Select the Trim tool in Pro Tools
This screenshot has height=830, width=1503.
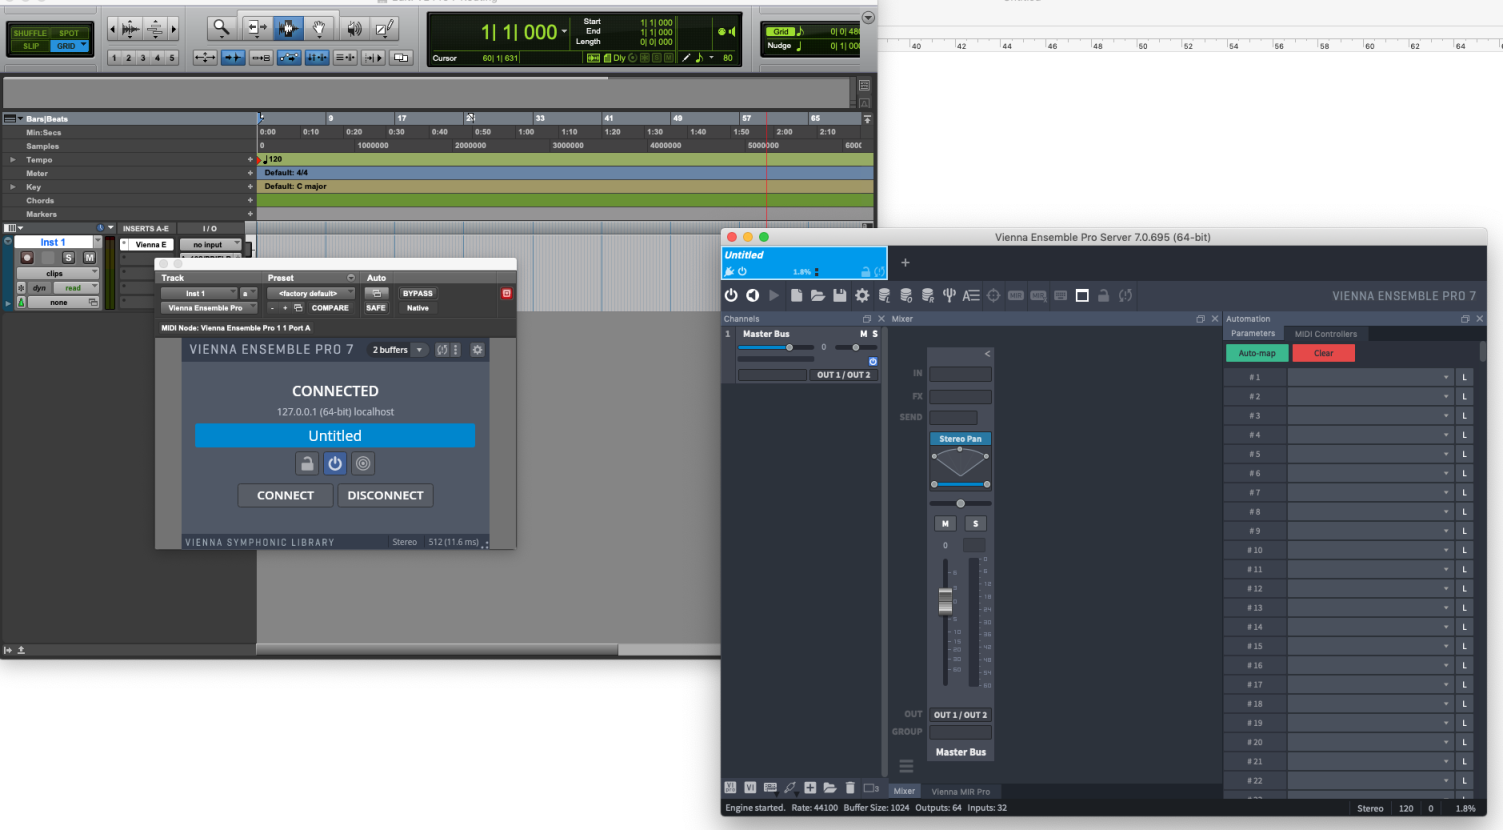[256, 29]
